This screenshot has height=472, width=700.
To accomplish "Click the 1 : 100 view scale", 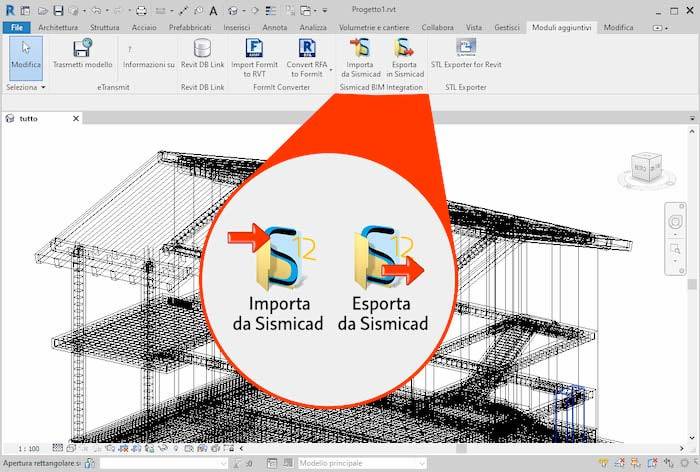I will [28, 448].
